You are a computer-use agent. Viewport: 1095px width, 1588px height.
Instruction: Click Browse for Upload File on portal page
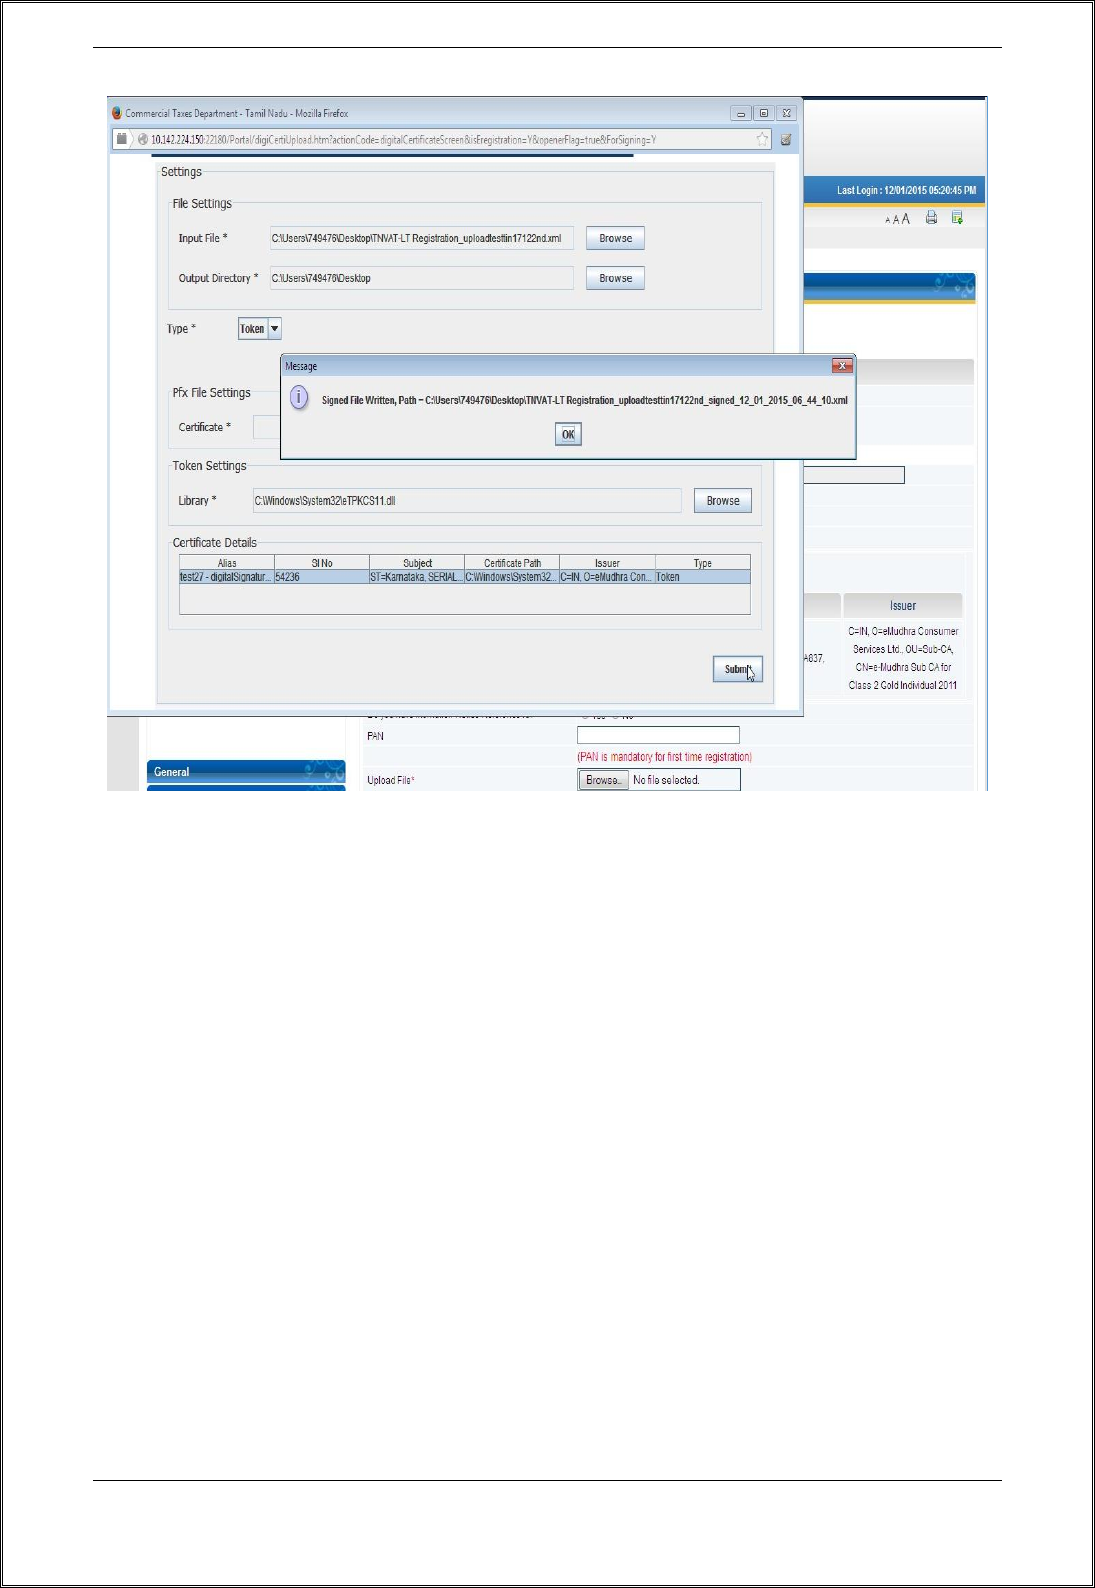click(x=603, y=780)
